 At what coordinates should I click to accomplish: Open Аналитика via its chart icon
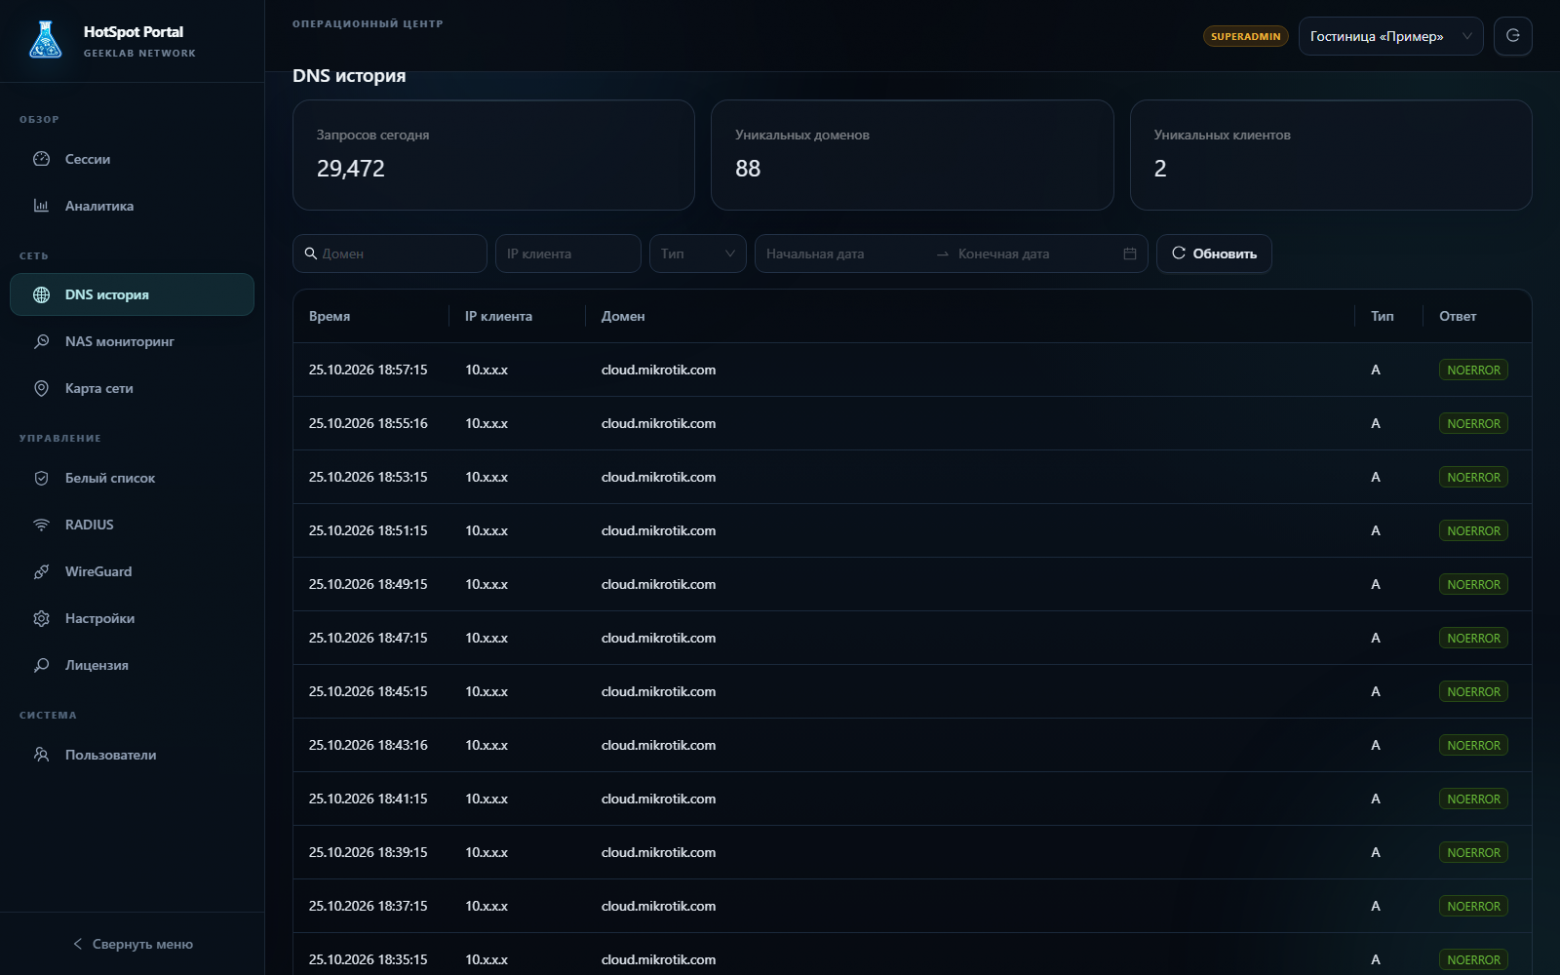(x=41, y=206)
